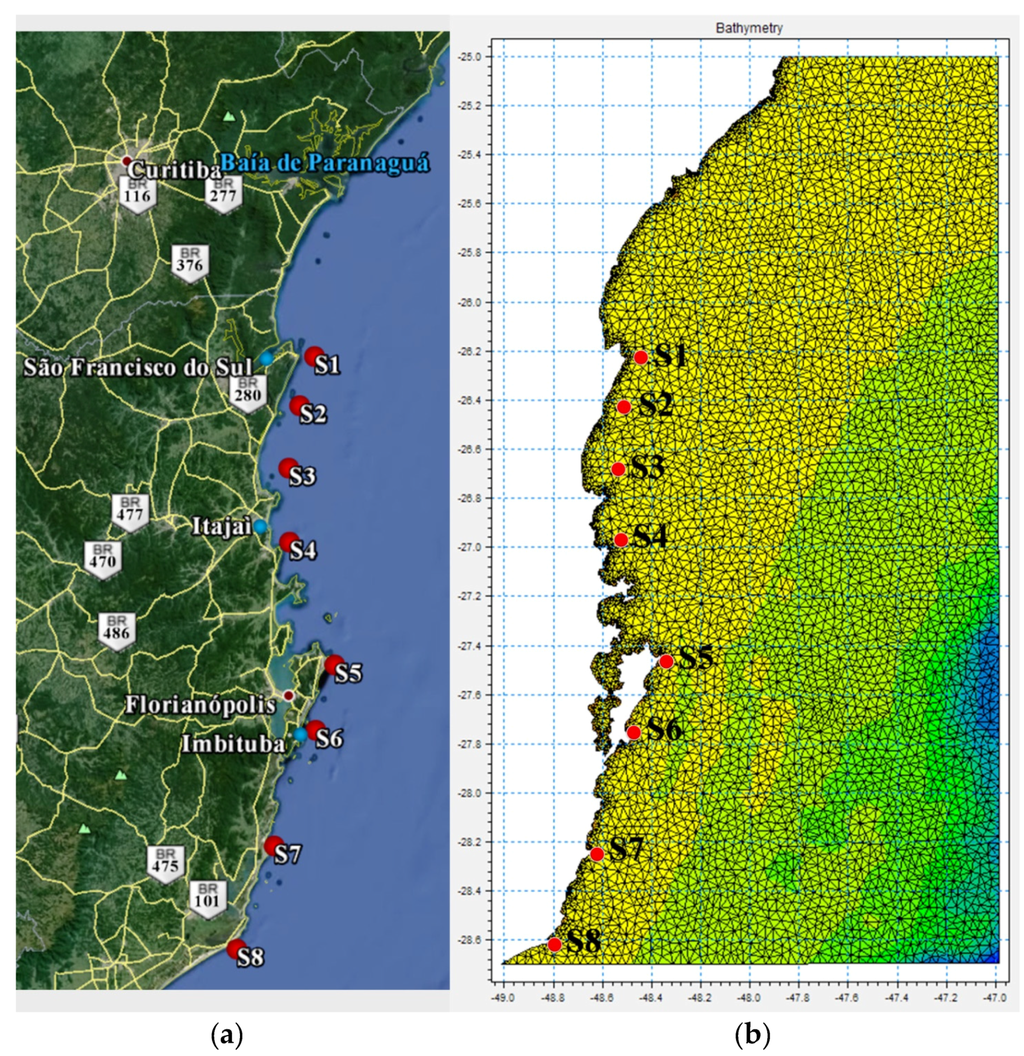This screenshot has width=1024, height=1056.
Task: Select the BR 116 highway shield
Action: [136, 192]
